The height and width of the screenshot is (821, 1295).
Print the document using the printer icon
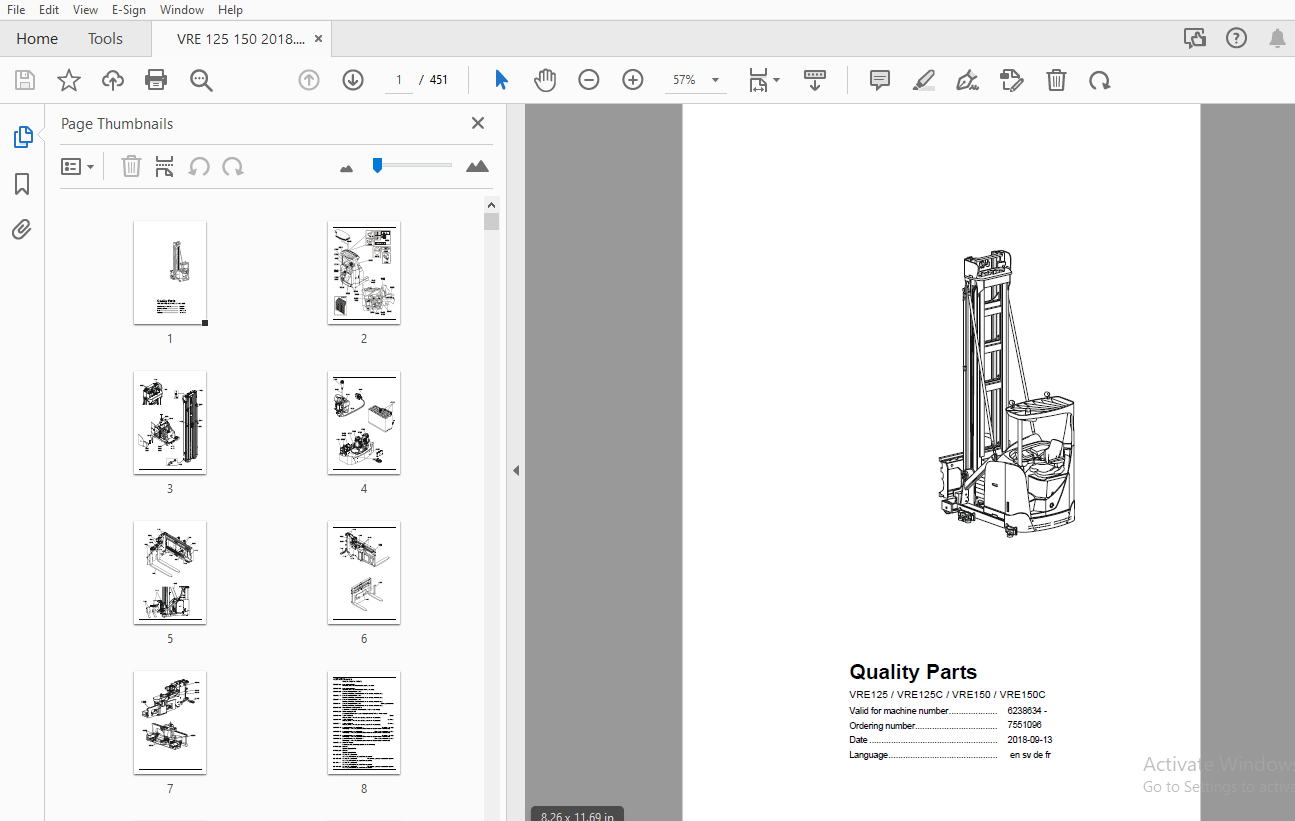(156, 80)
